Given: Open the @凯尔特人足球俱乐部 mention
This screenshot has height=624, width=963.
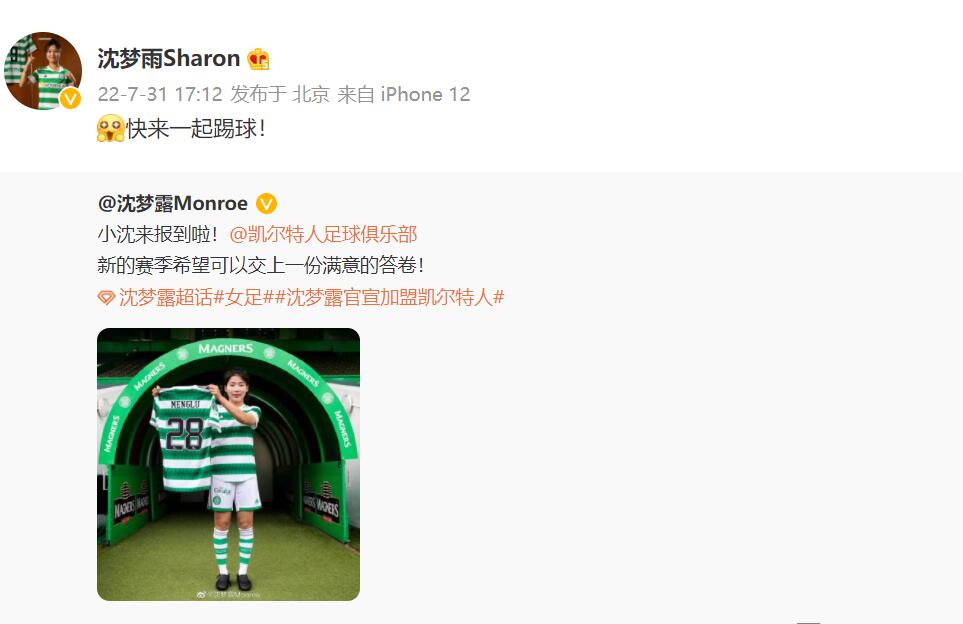Looking at the screenshot, I should (x=324, y=235).
